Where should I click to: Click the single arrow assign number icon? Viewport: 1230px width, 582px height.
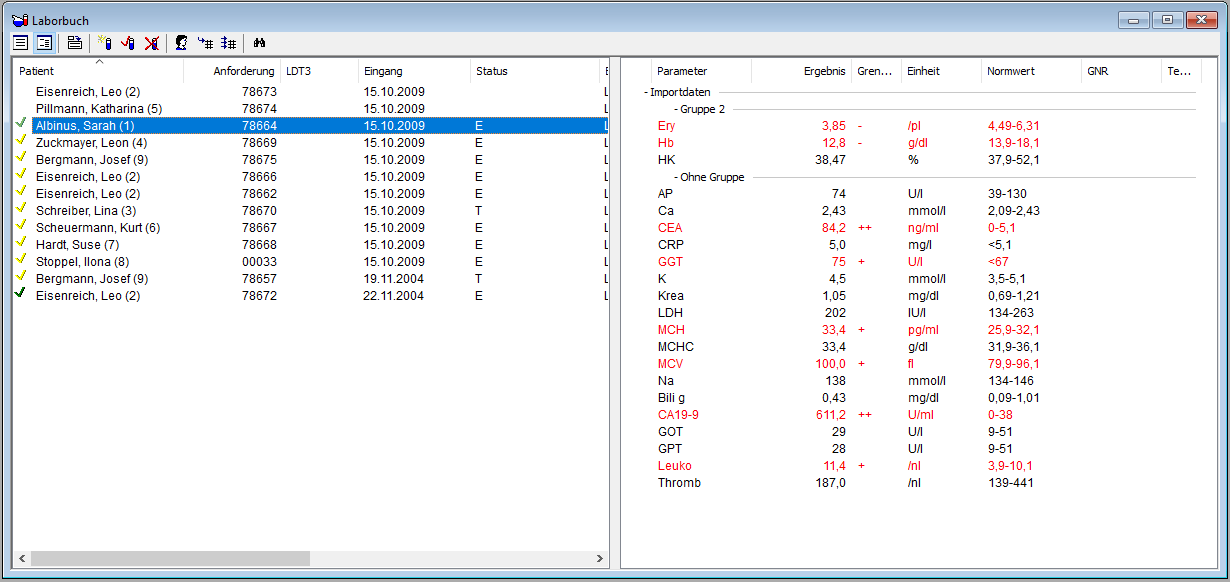click(x=205, y=43)
